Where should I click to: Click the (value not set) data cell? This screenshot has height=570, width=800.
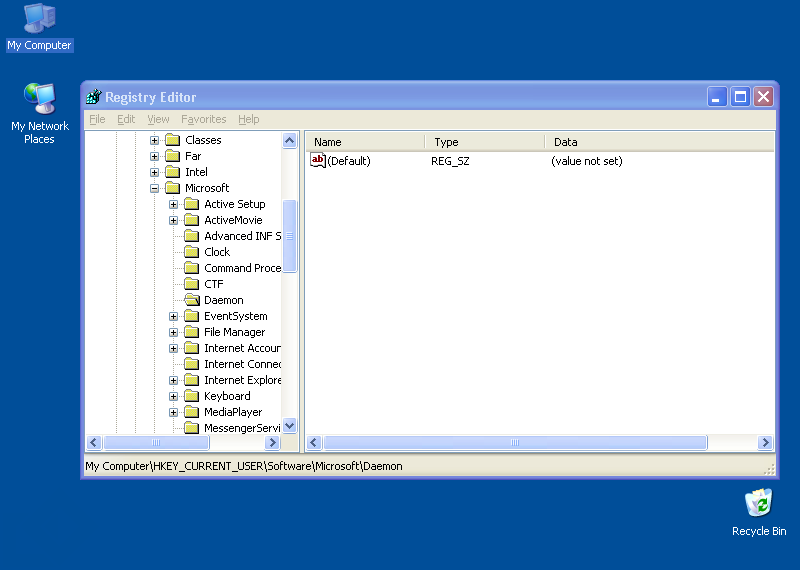587,161
